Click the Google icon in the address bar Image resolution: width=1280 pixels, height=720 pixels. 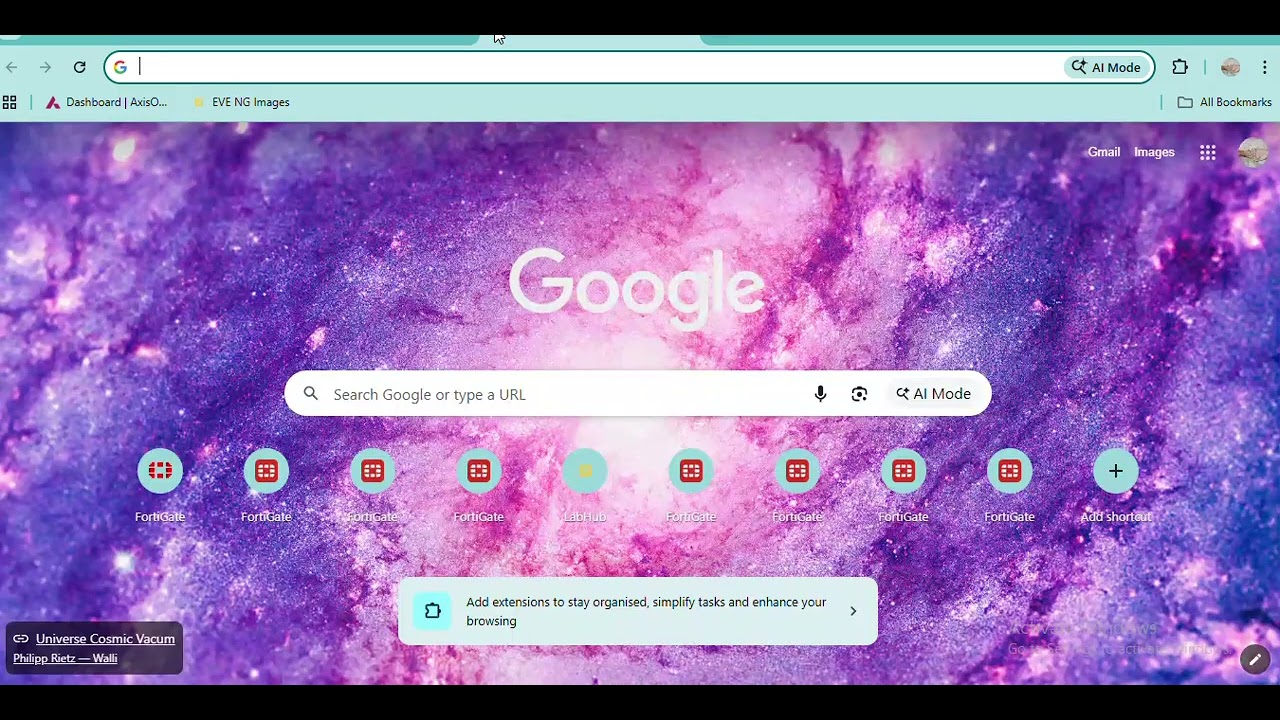click(x=120, y=67)
